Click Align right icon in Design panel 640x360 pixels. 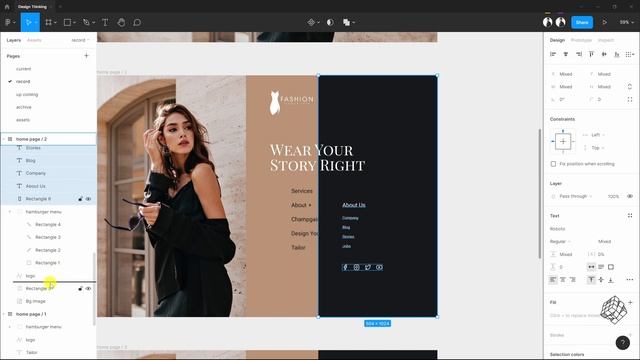(579, 54)
